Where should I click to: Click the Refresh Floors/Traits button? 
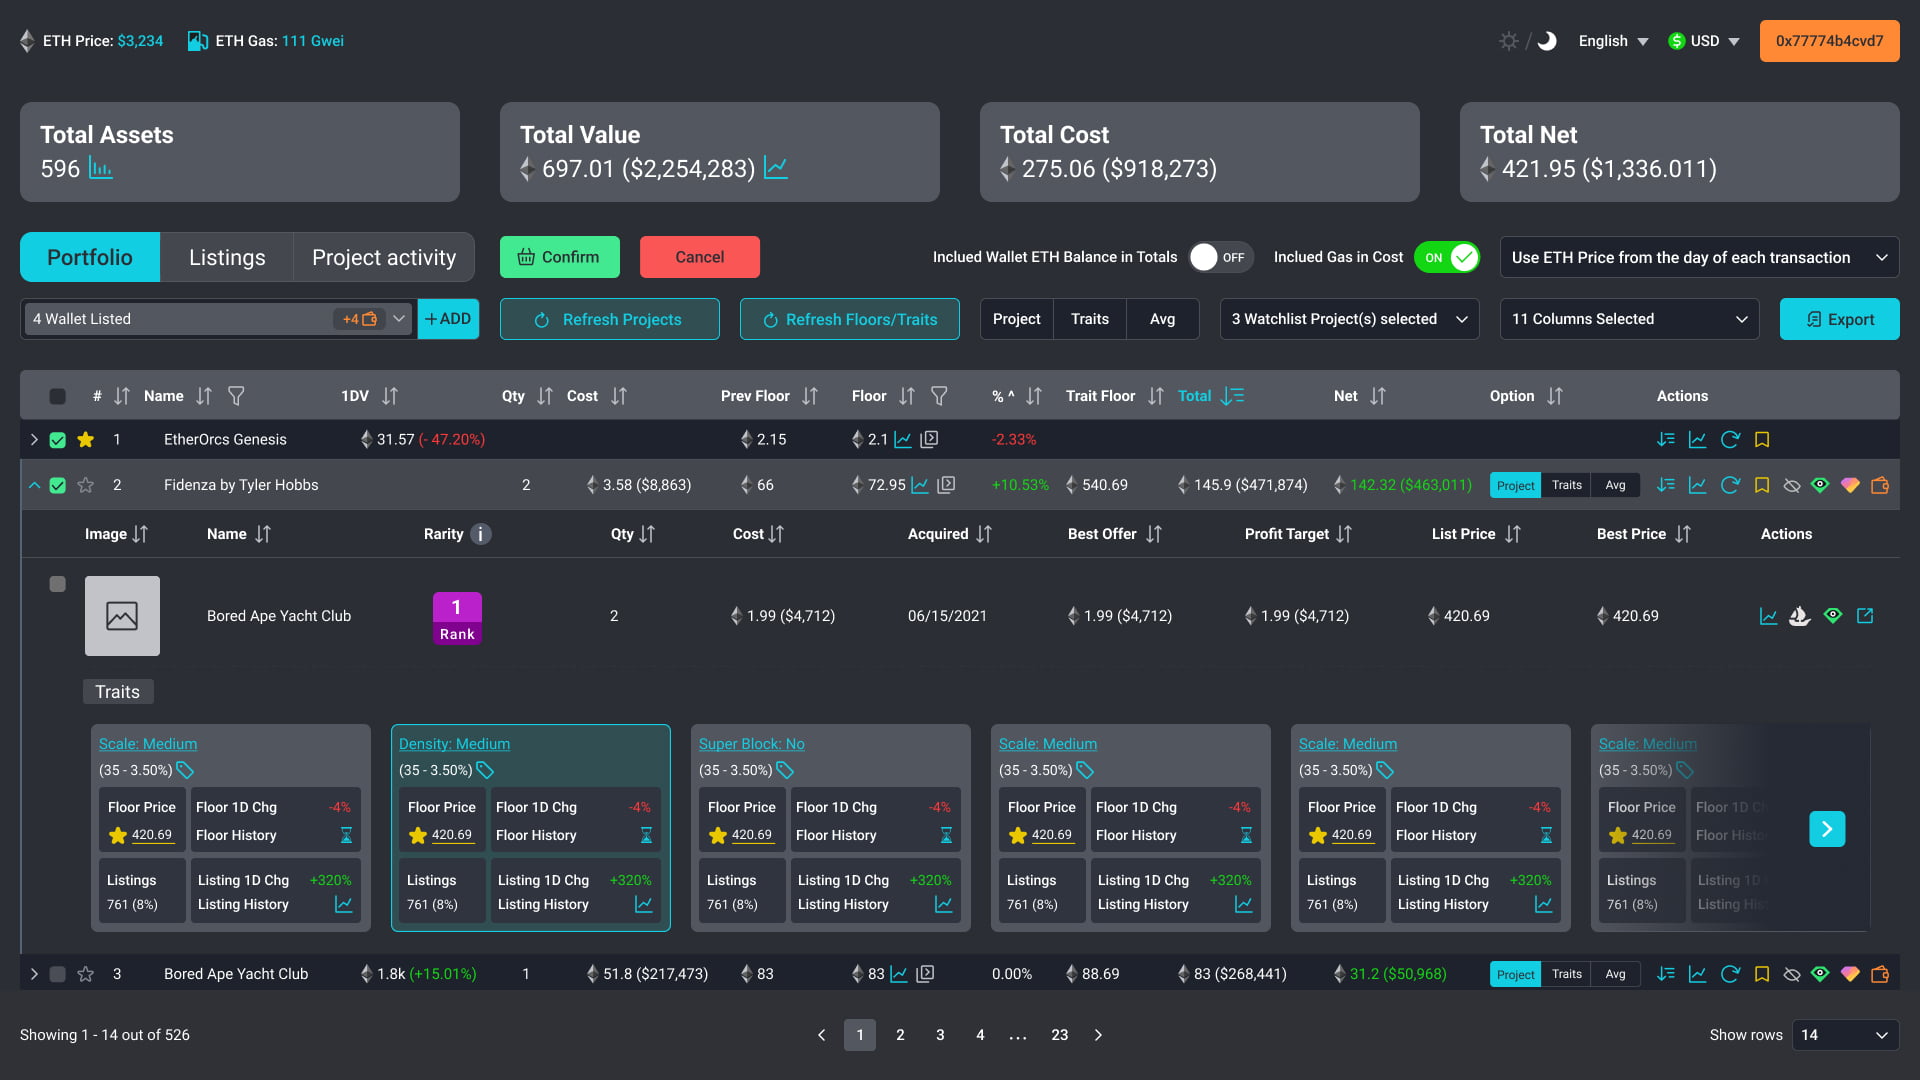coord(850,319)
